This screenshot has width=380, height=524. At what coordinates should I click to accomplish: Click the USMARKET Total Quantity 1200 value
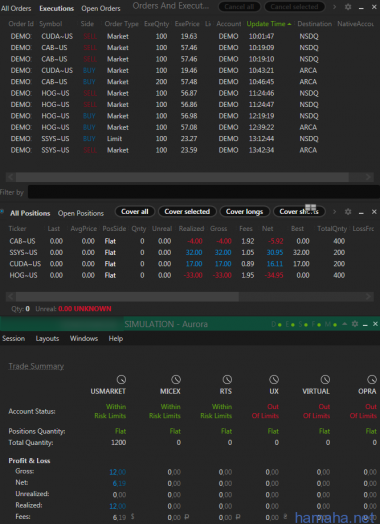(118, 443)
